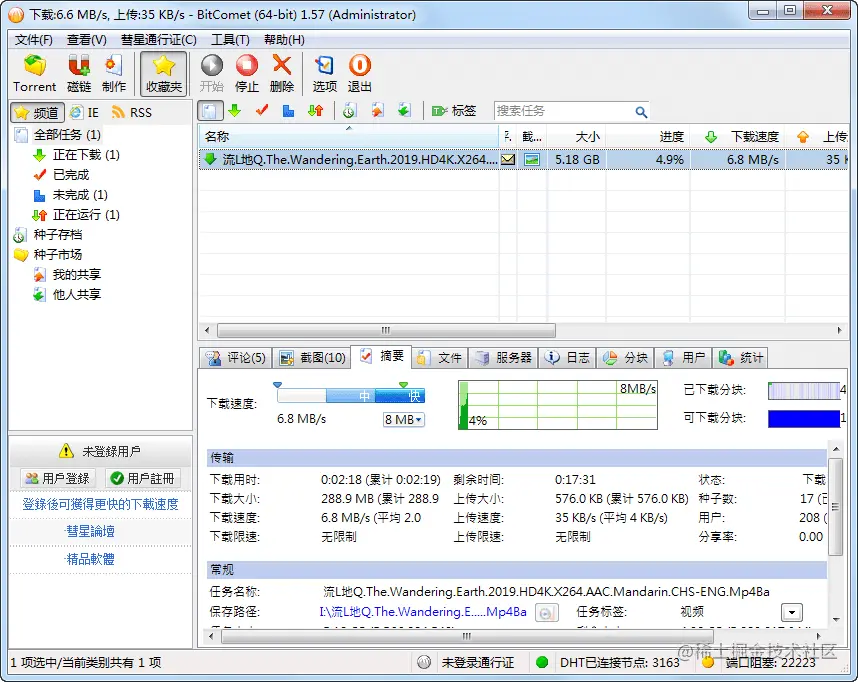The height and width of the screenshot is (682, 858).
Task: Click the my-shares icon in the filter bar
Action: (x=377, y=111)
